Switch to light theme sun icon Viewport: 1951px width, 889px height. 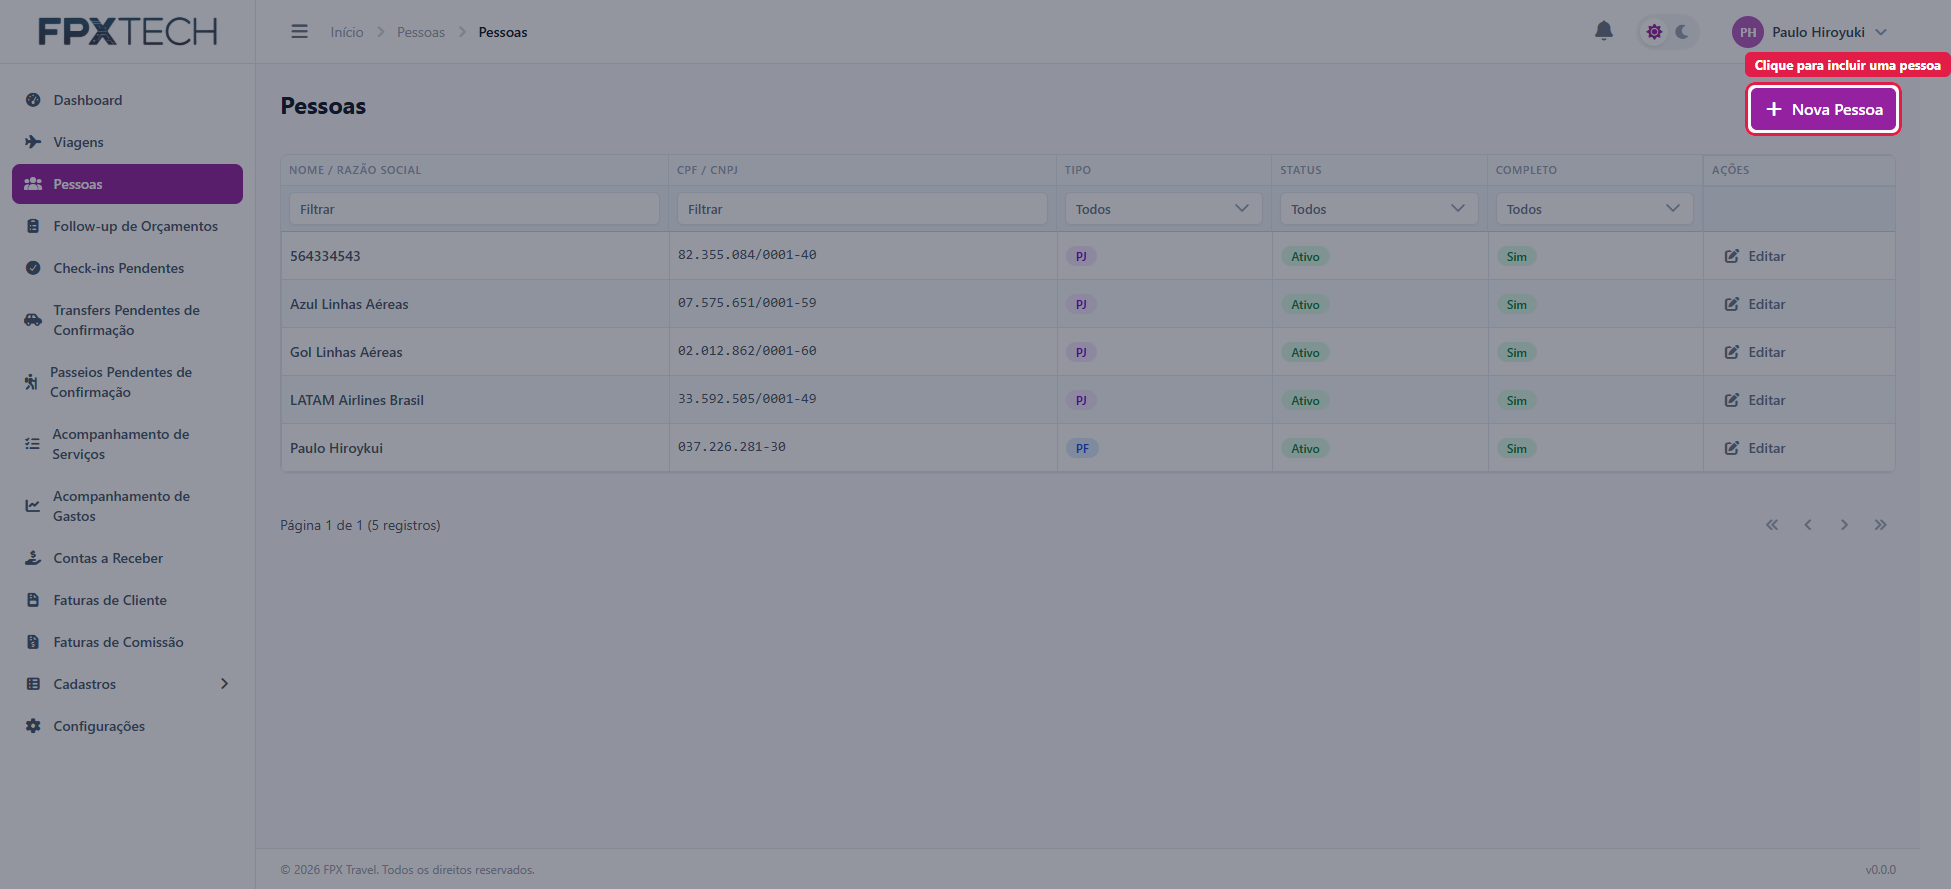(x=1654, y=32)
